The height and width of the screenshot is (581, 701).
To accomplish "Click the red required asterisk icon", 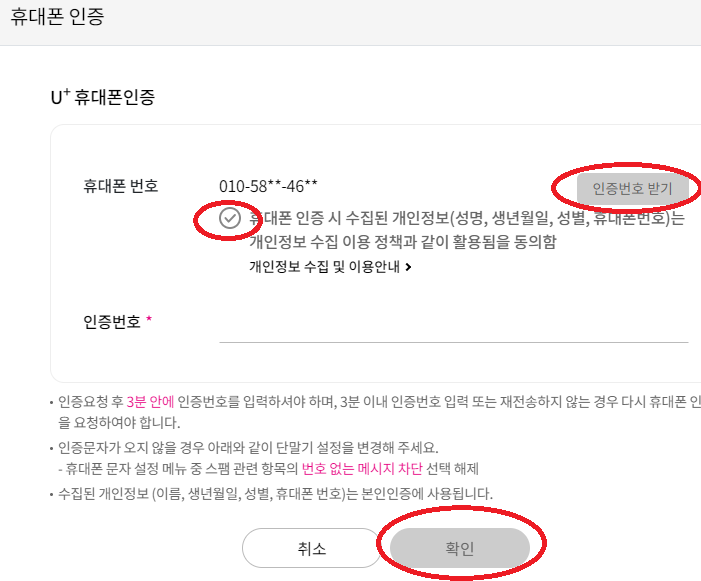I will (150, 320).
